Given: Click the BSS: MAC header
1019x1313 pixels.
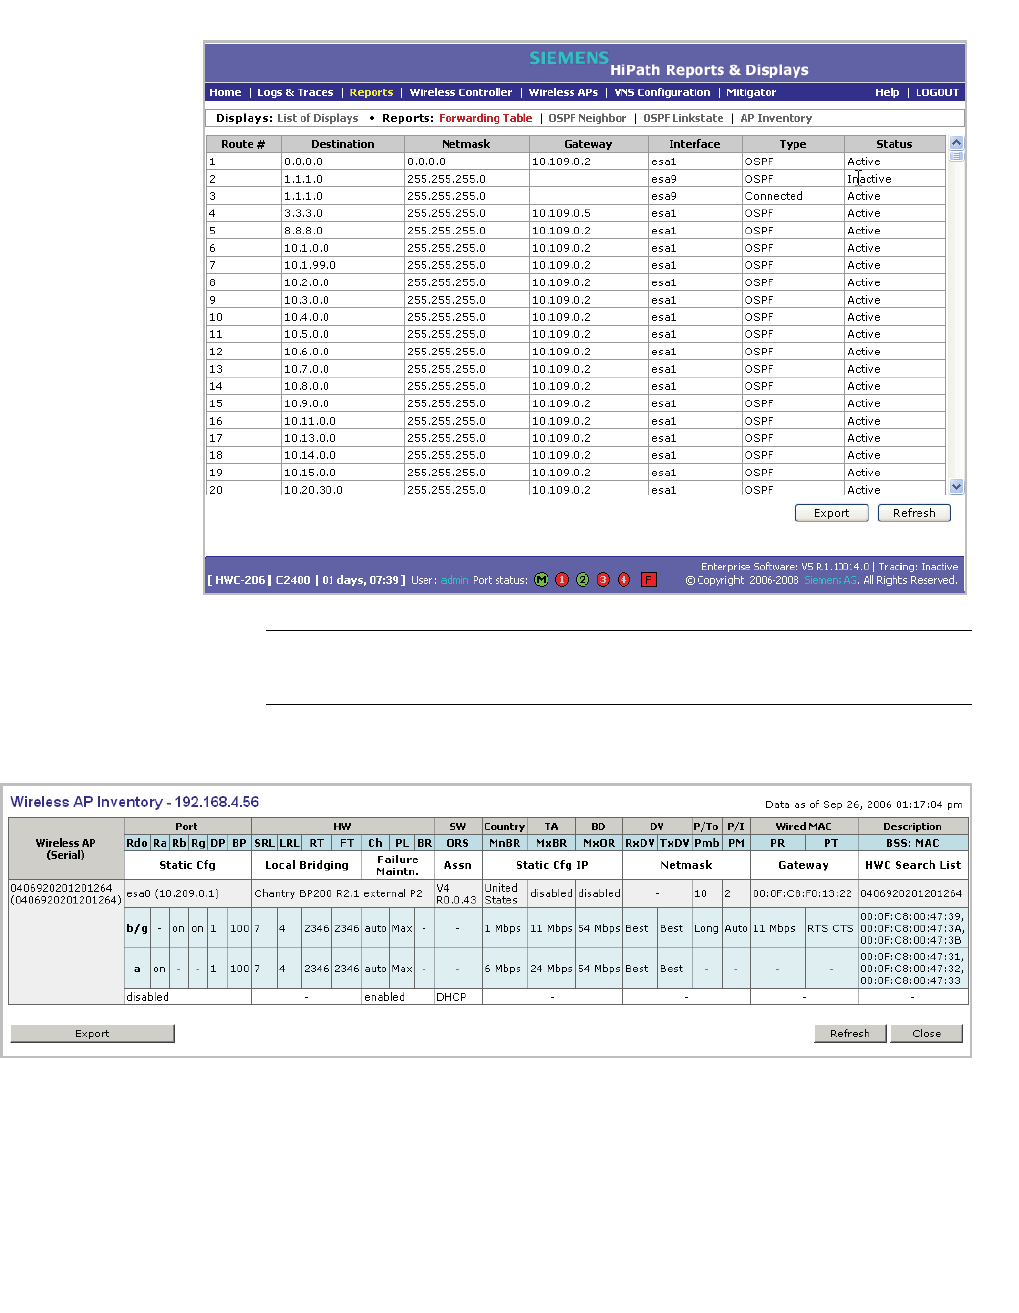Looking at the screenshot, I should click(913, 843).
